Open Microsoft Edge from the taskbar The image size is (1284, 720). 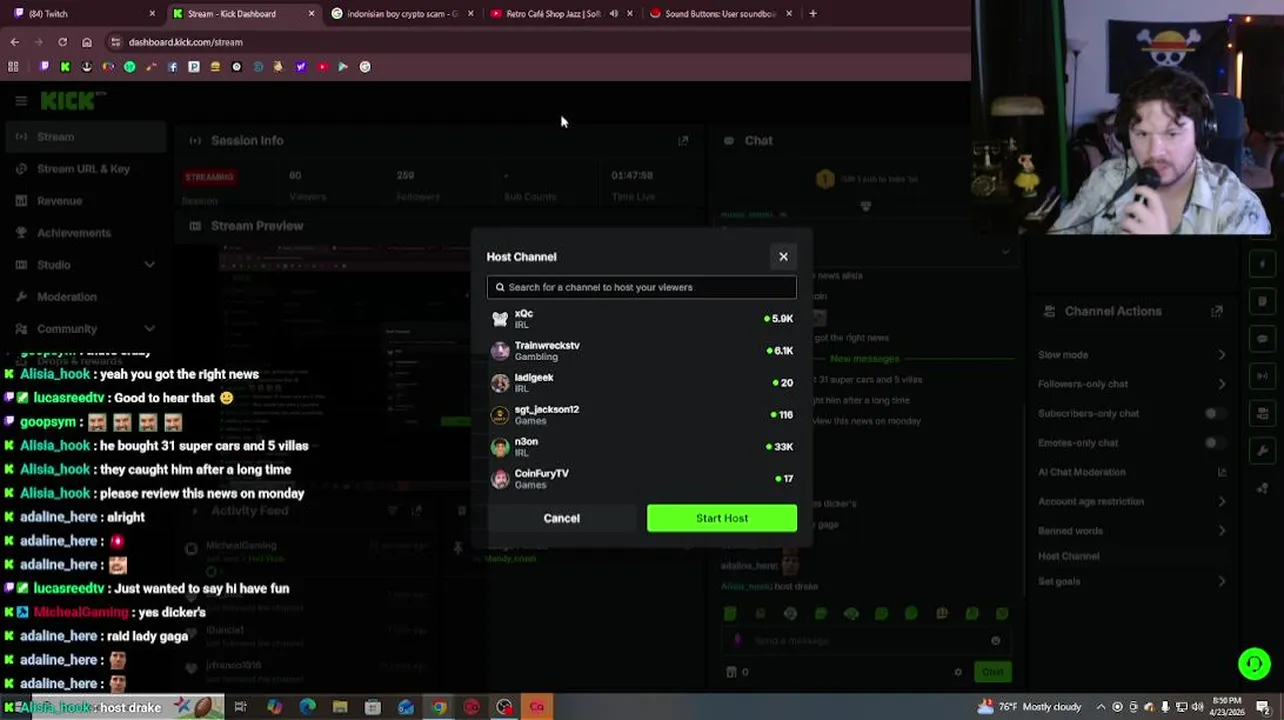(307, 707)
